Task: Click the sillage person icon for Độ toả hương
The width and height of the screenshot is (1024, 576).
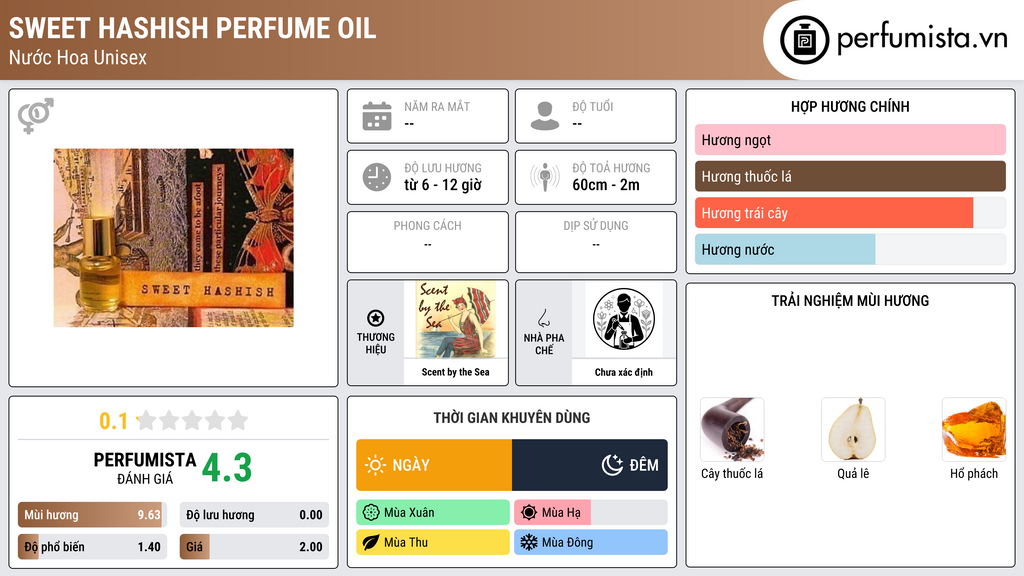Action: (545, 177)
